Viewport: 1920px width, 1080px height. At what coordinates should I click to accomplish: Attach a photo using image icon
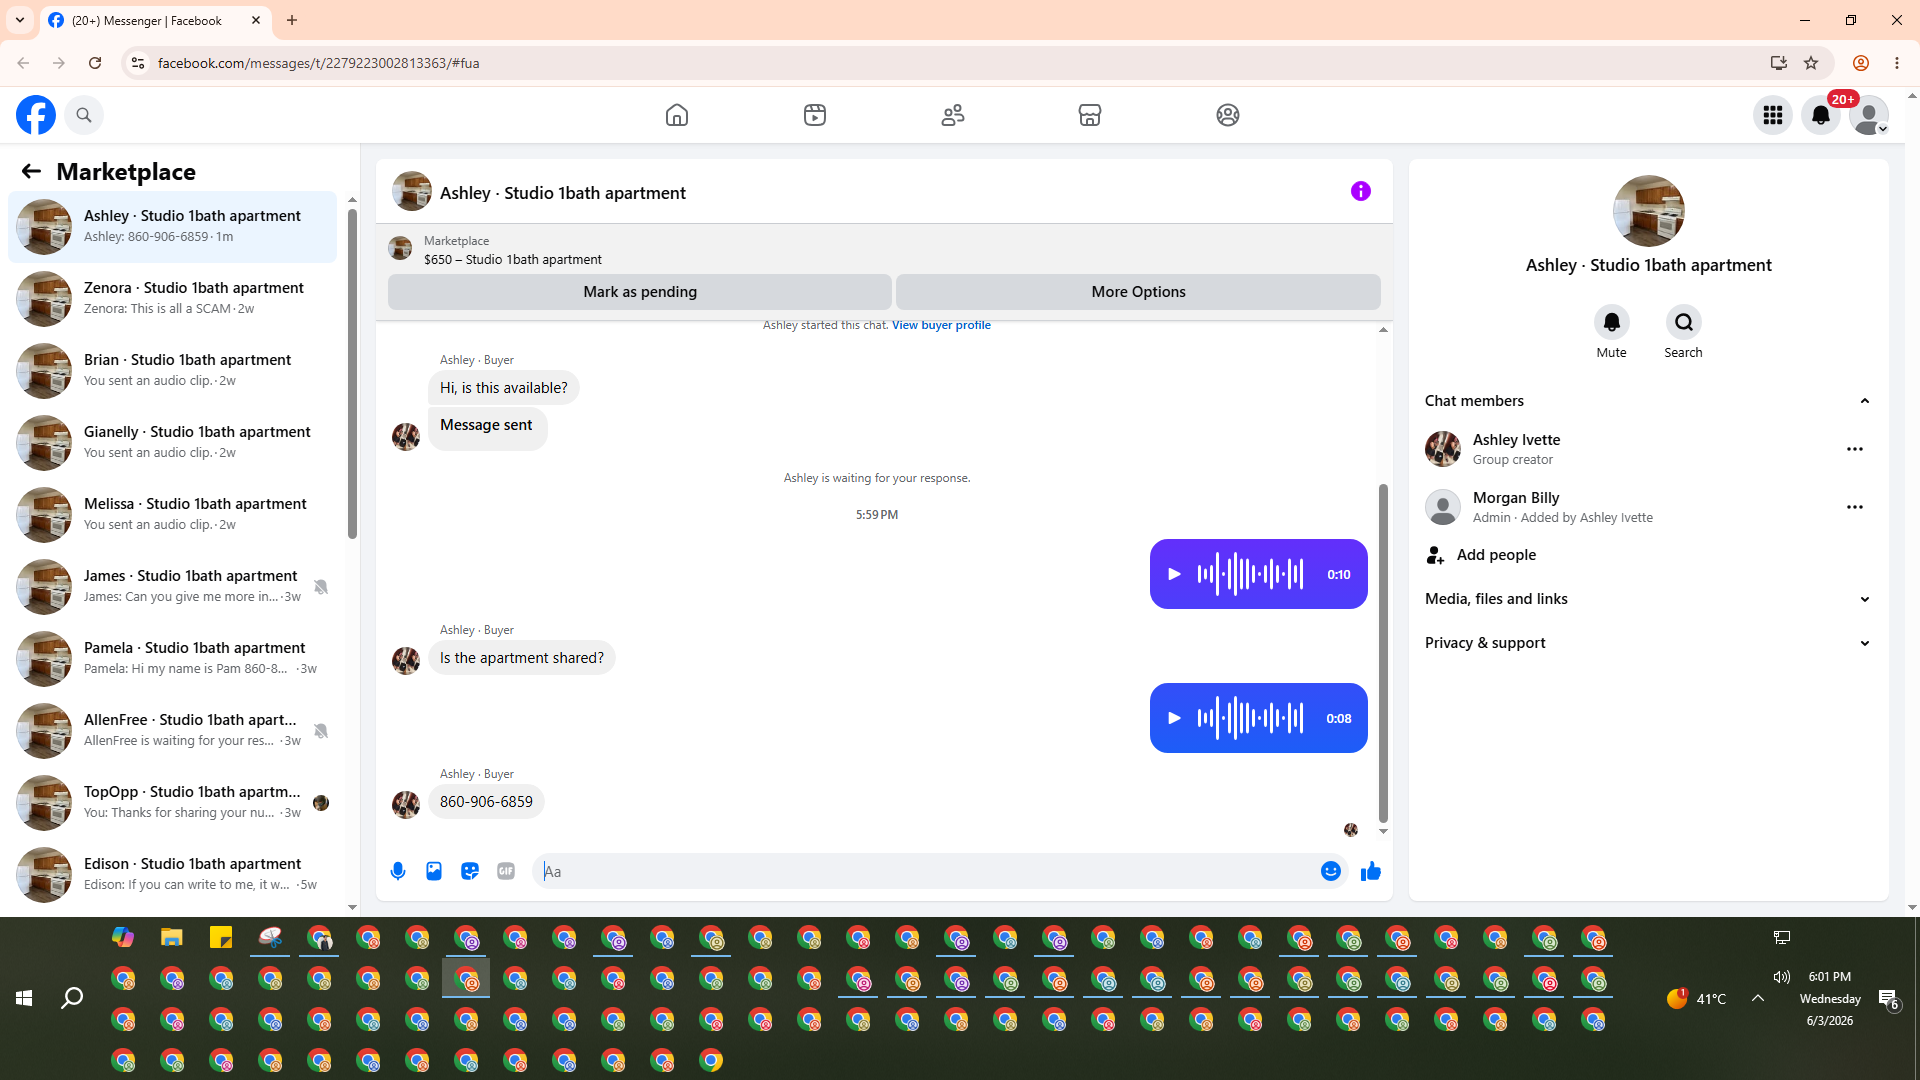434,871
